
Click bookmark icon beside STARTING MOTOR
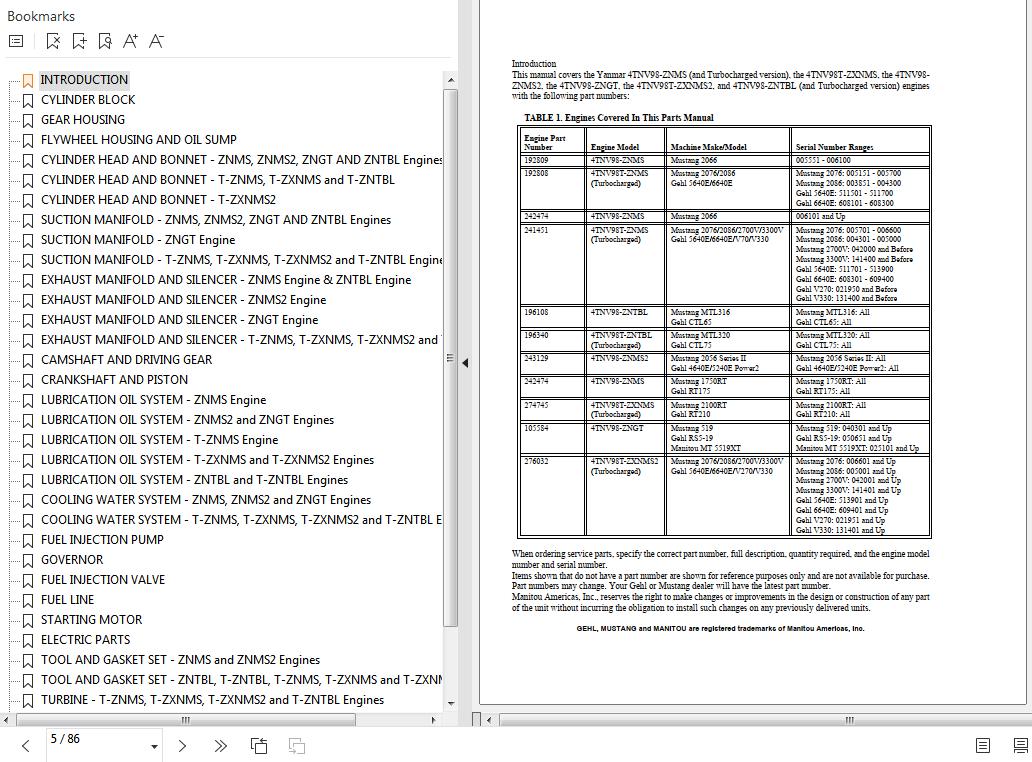click(28, 621)
